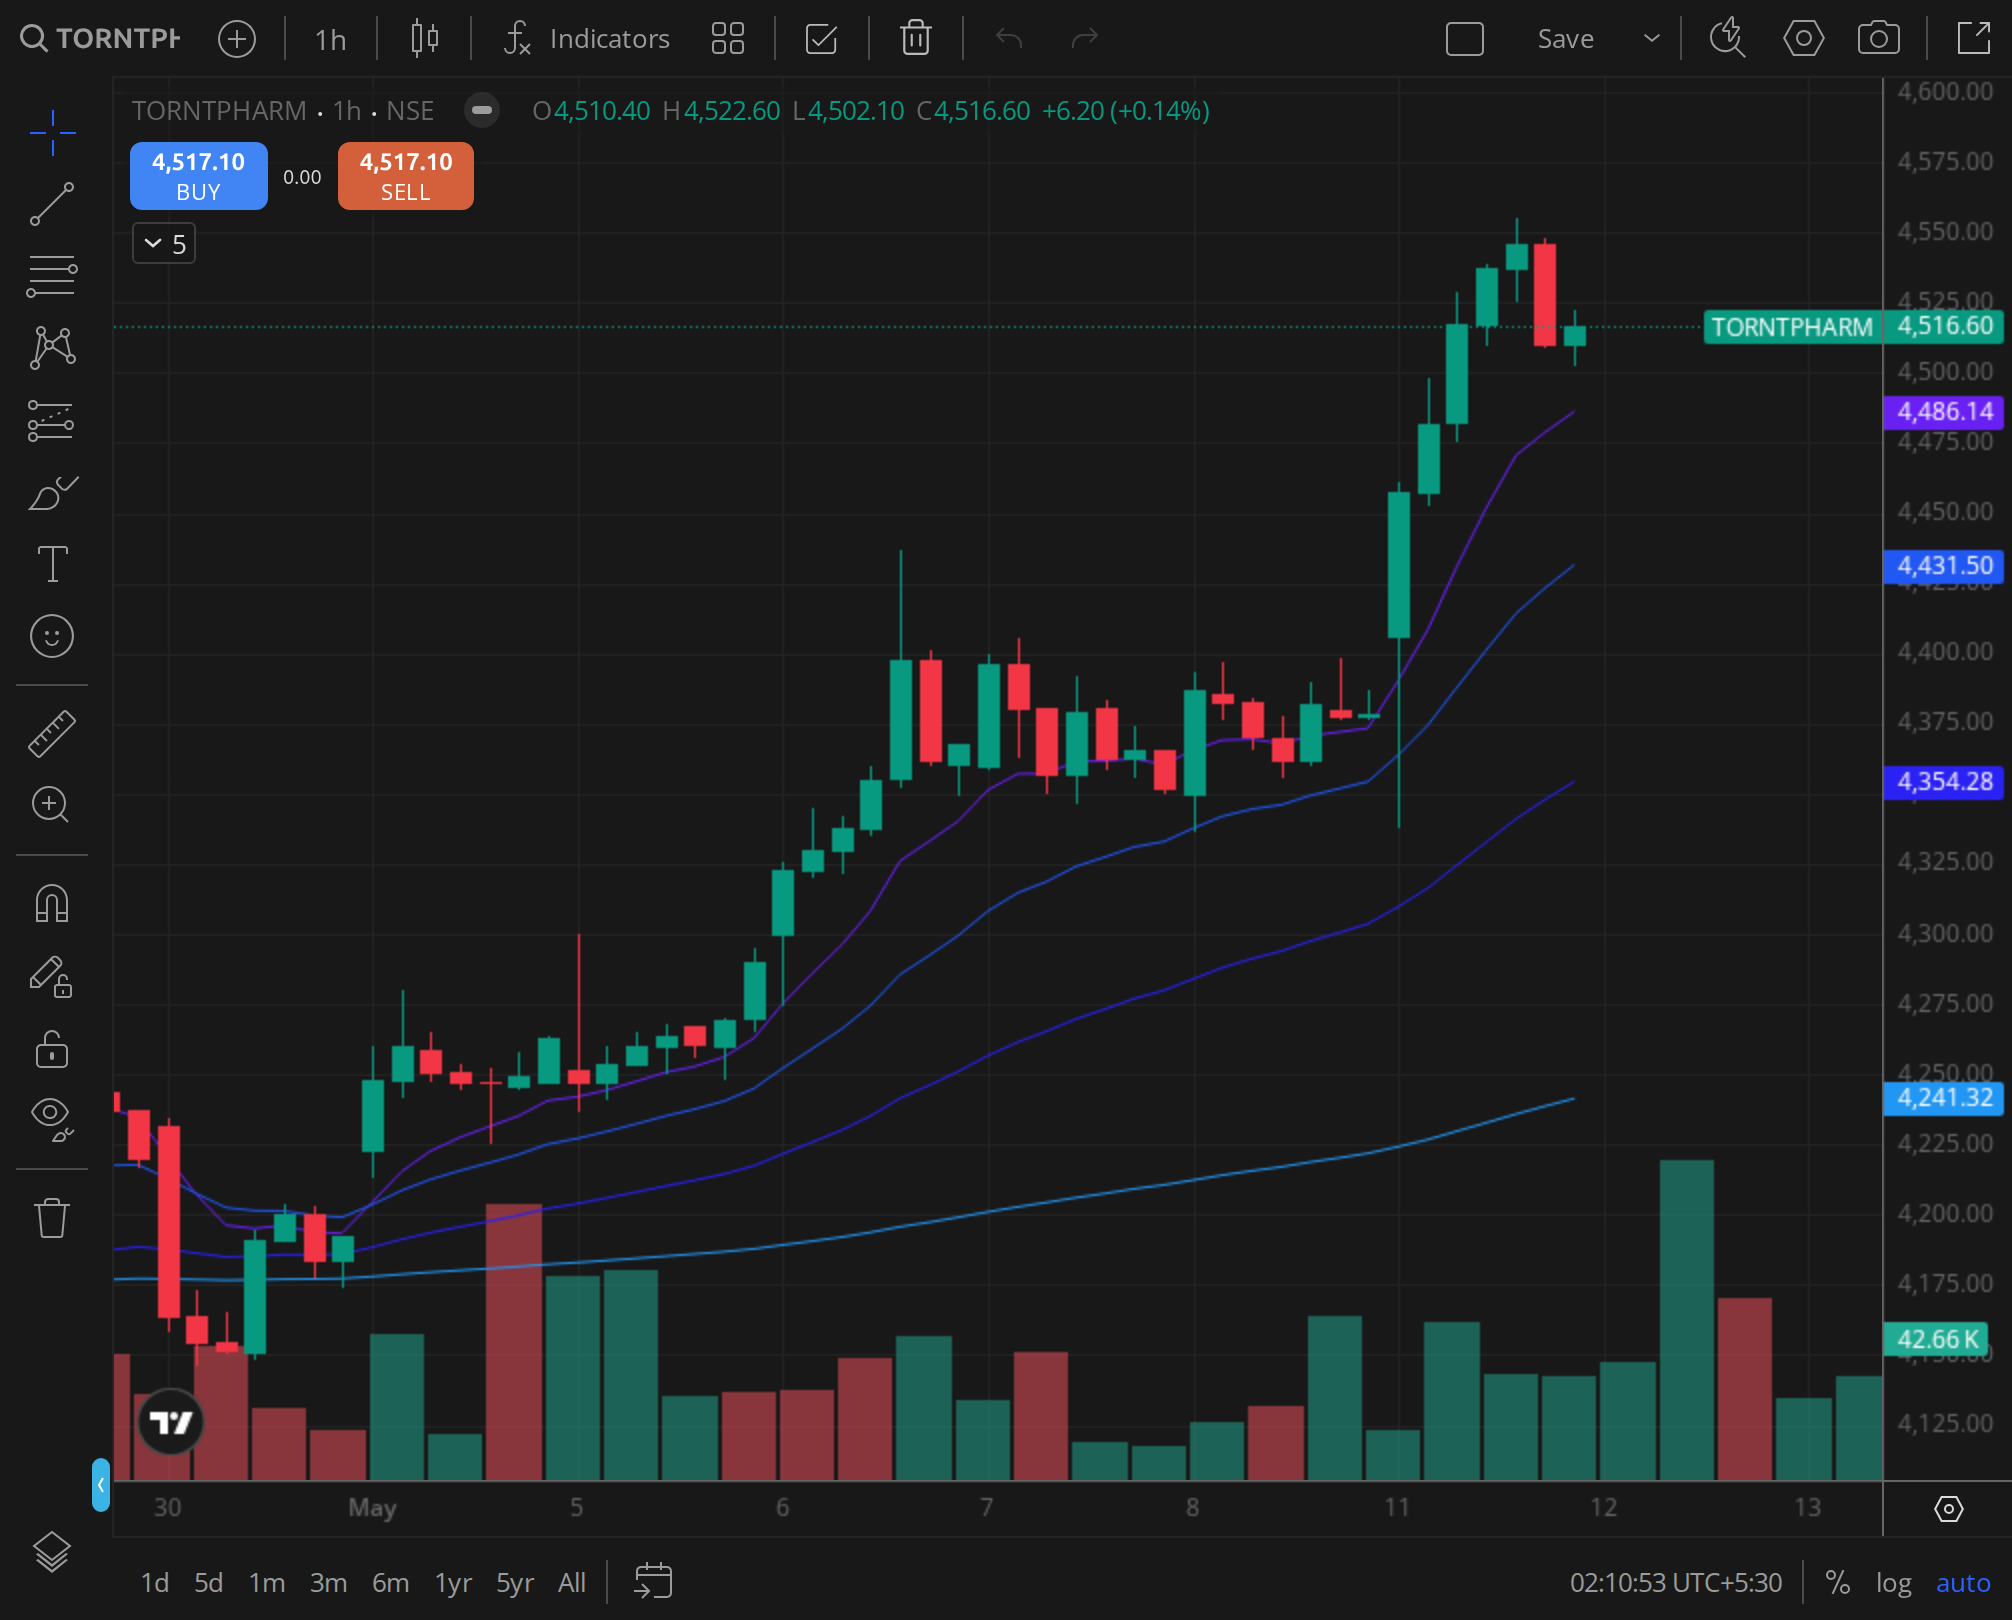This screenshot has width=2012, height=1620.
Task: Open the 1h interval dropdown
Action: pyautogui.click(x=330, y=39)
